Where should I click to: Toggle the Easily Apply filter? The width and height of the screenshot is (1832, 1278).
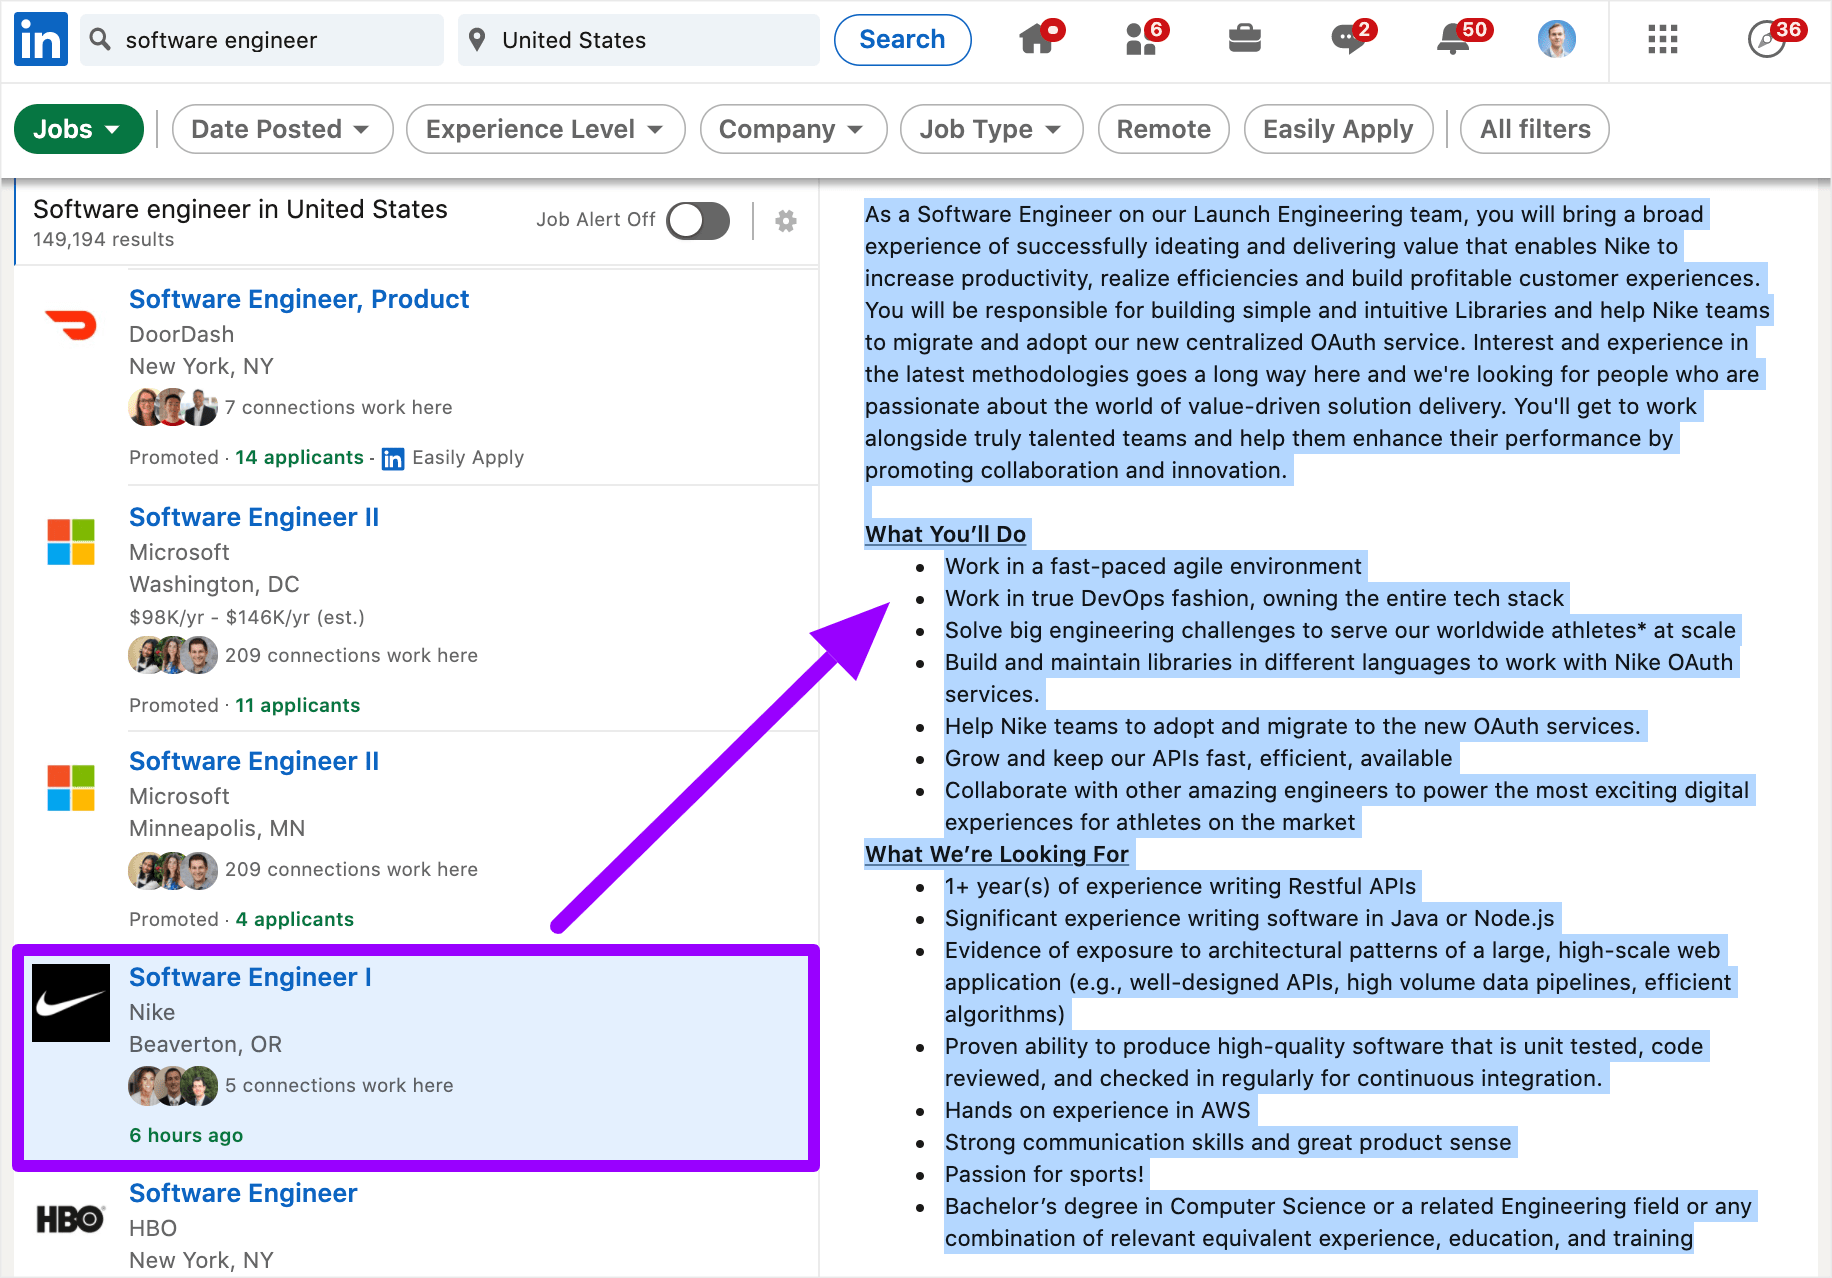coord(1337,129)
